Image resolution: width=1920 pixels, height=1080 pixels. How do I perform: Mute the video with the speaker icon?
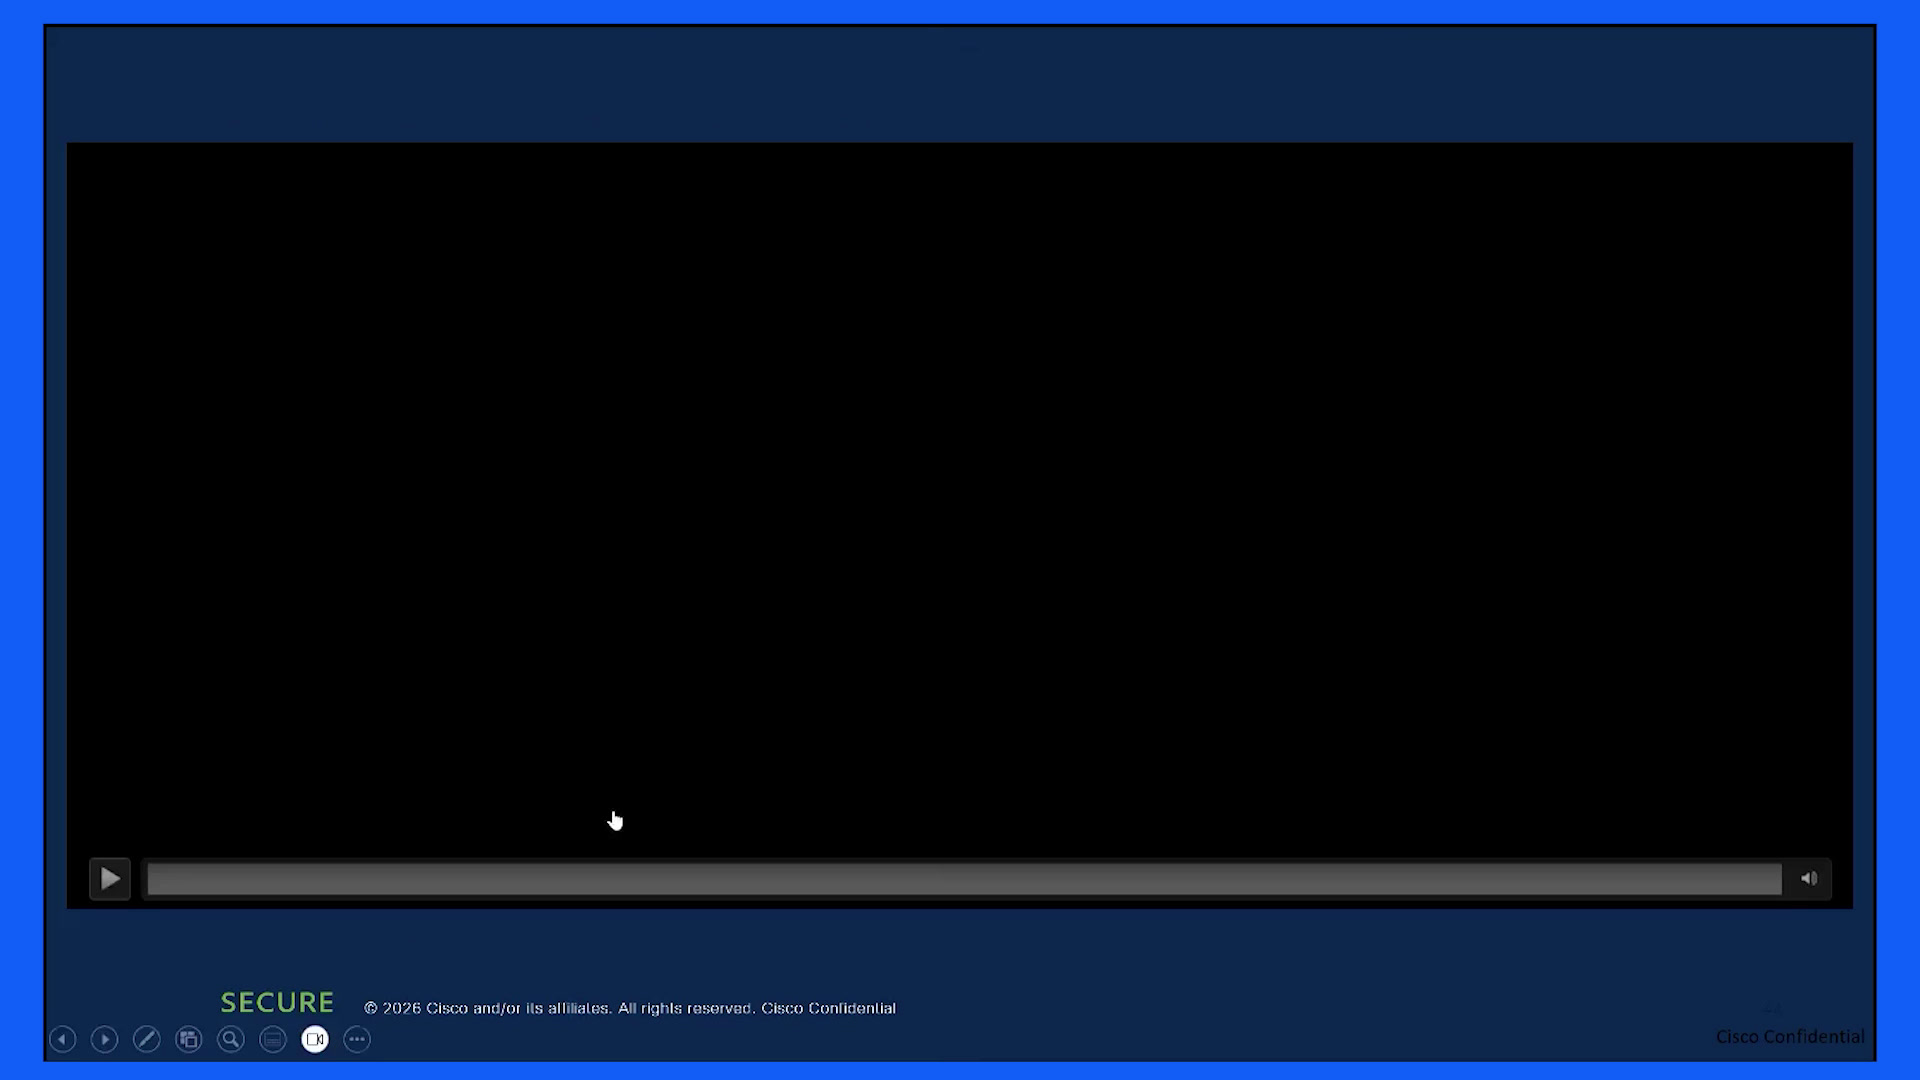coord(1809,879)
